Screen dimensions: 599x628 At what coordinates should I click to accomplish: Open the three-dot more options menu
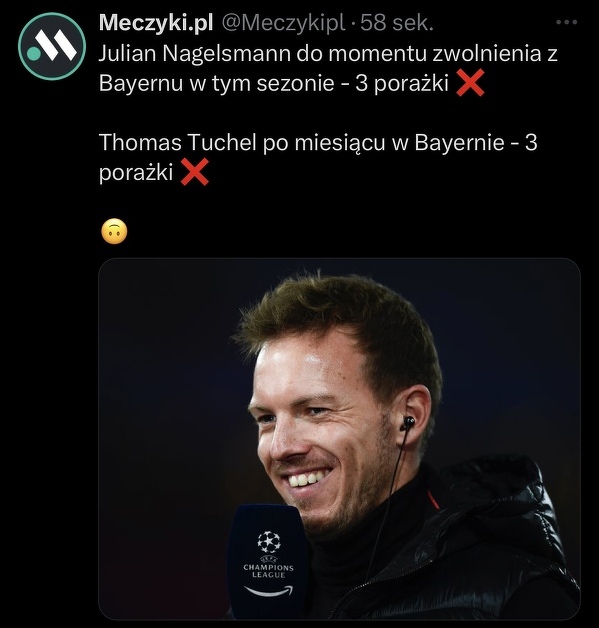567,23
